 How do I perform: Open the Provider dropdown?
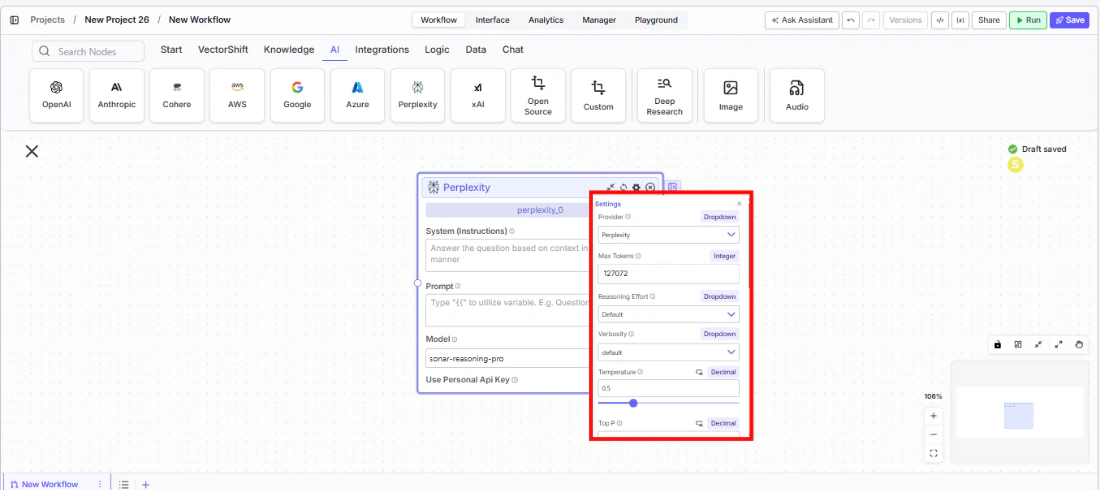pos(669,234)
